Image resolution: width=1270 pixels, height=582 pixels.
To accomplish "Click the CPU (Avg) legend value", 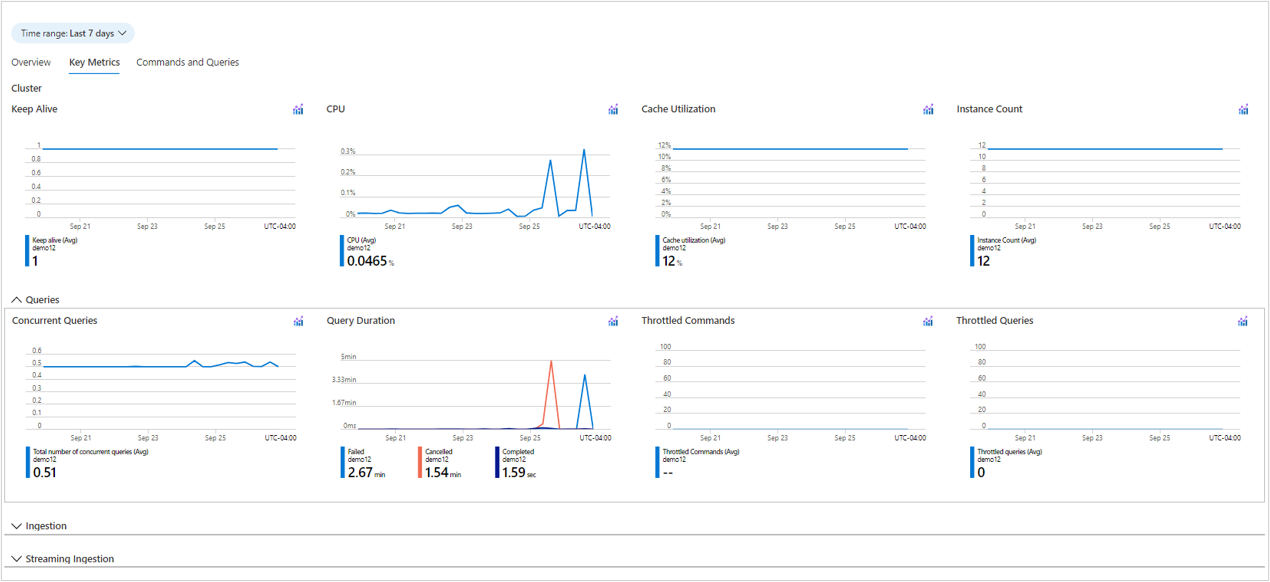I will tap(367, 260).
